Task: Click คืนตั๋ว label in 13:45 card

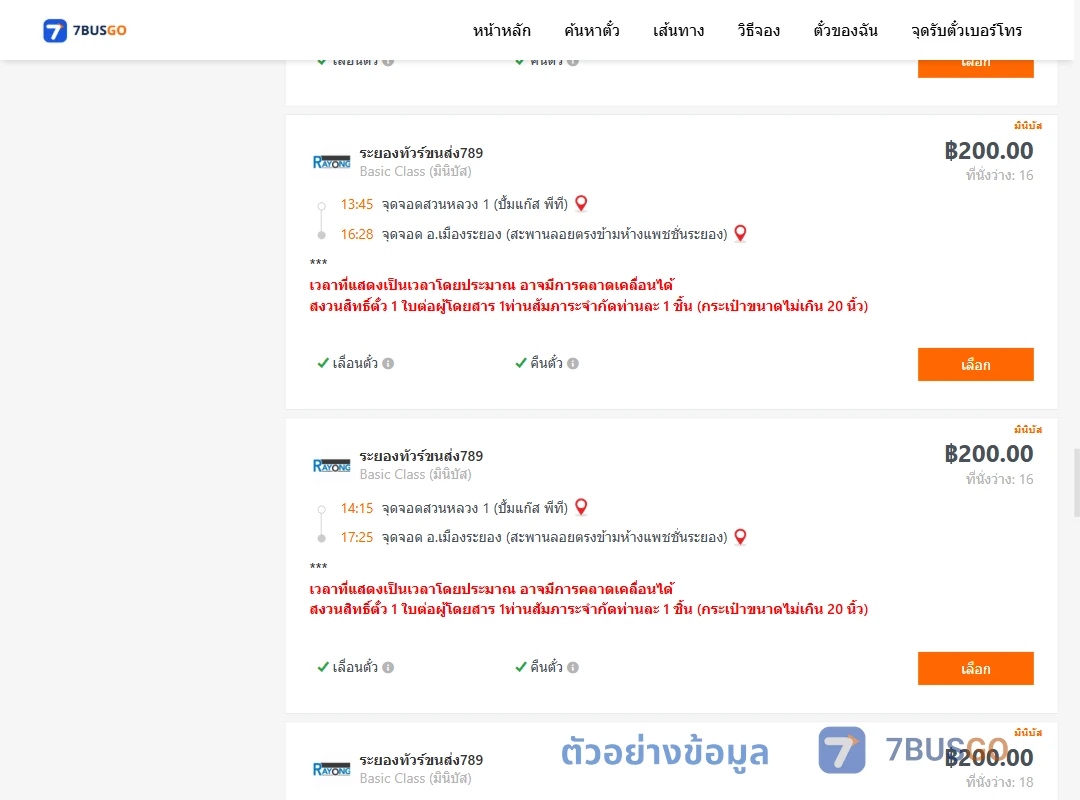Action: point(546,363)
